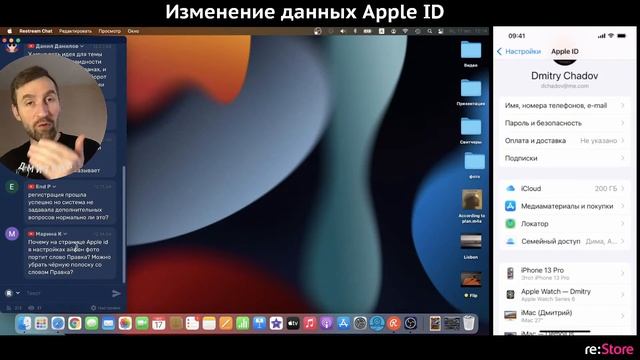Screen dimensions: 640x360
Task: Open Notes app in the Dock
Action: tap(209, 324)
